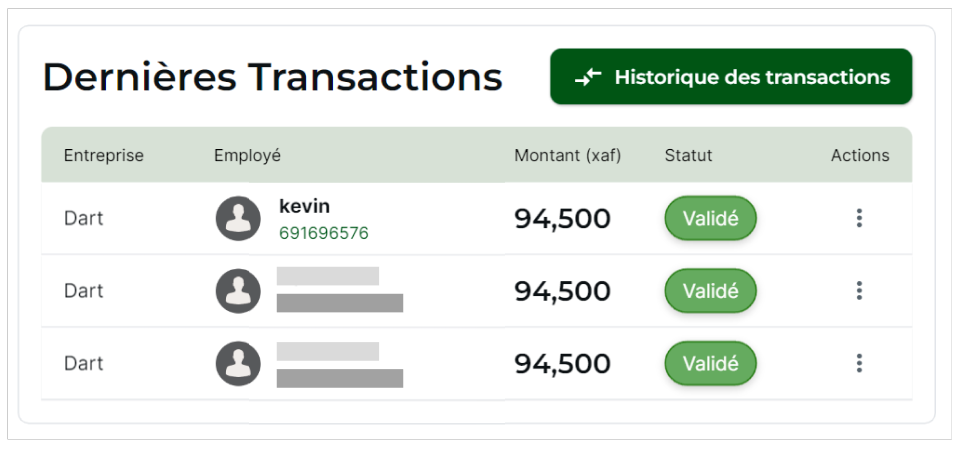Click the Statut column header
Viewport: 967px width, 450px height.
pos(688,155)
